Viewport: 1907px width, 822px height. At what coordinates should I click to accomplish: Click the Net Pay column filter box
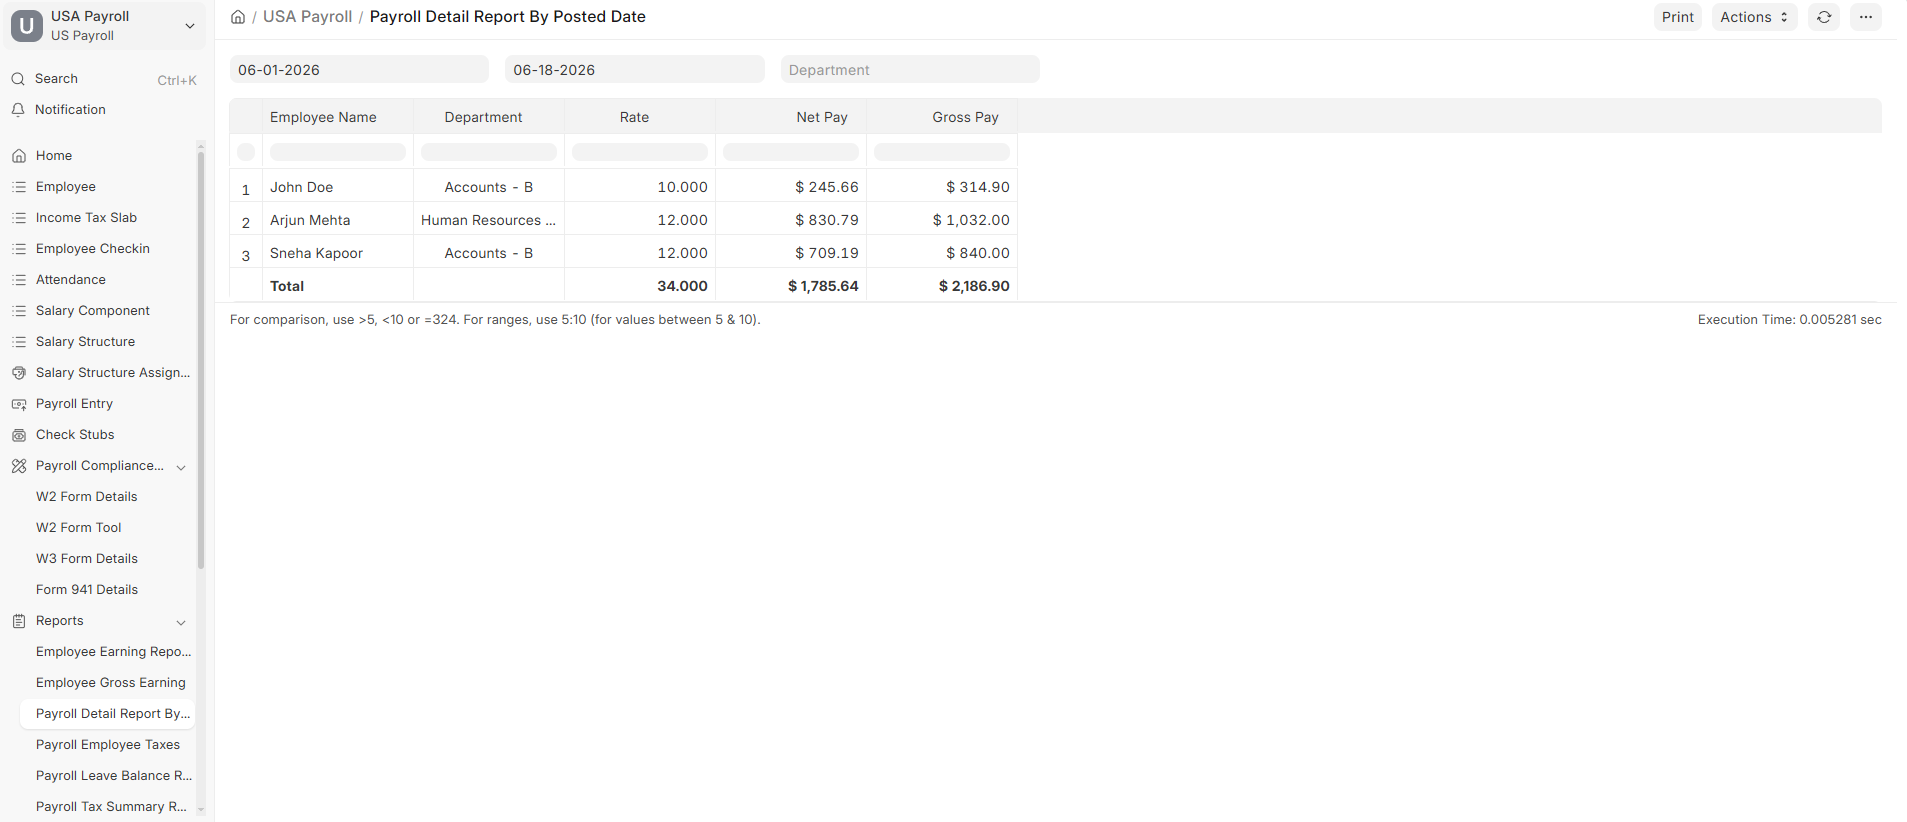pos(791,152)
